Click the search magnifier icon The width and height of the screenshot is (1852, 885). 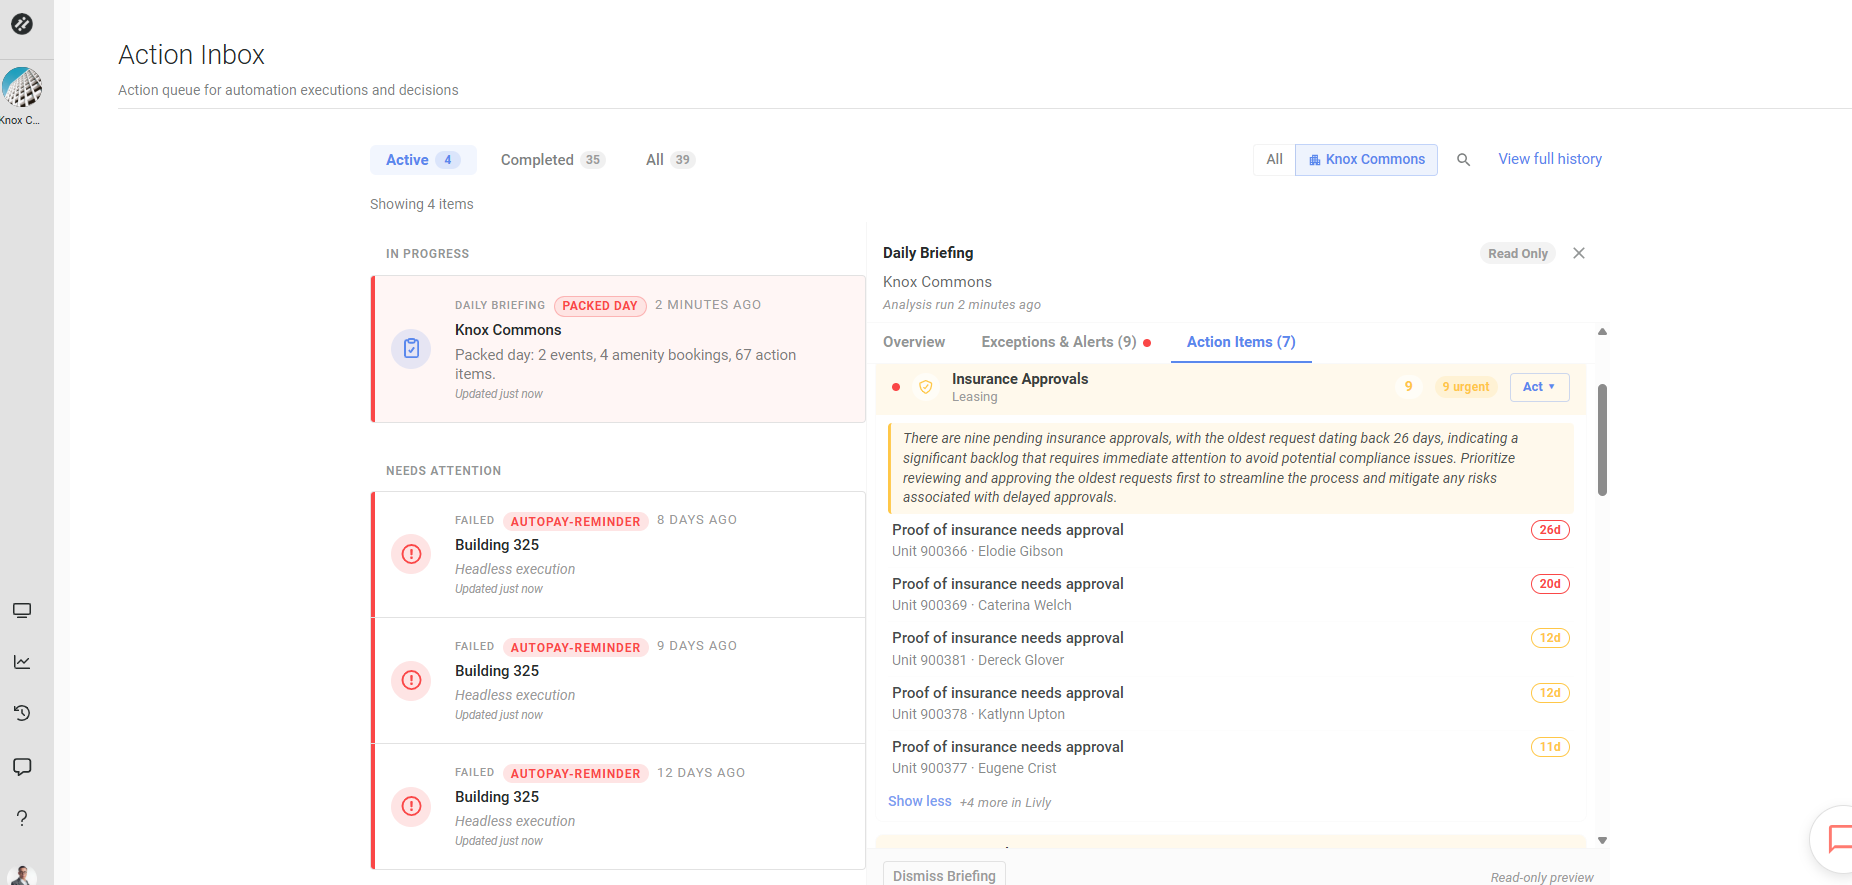1463,160
